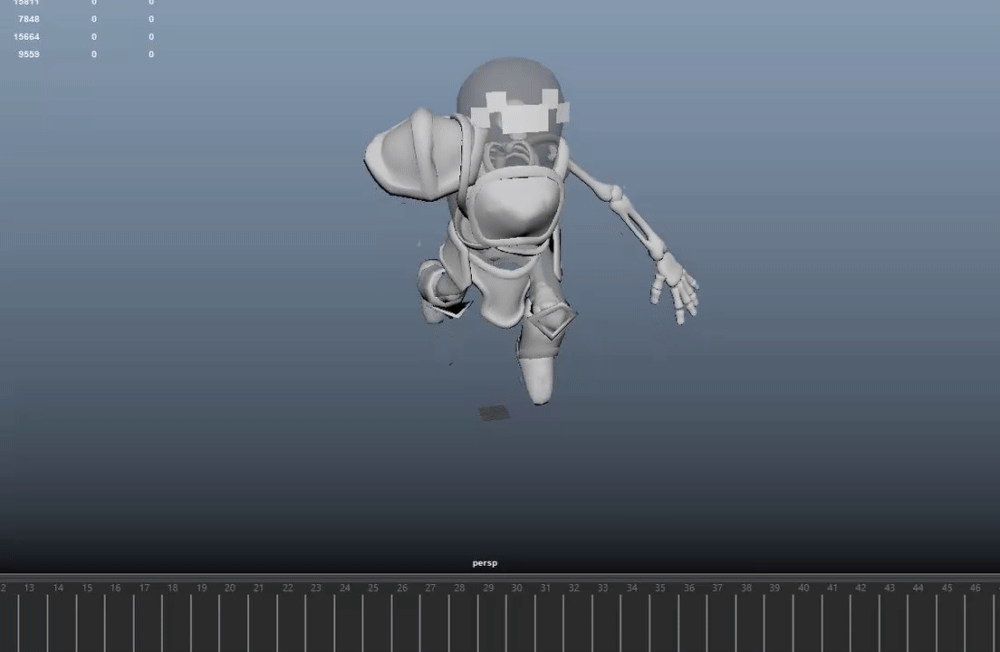
Task: Set playhead at frame 33
Action: pyautogui.click(x=603, y=588)
